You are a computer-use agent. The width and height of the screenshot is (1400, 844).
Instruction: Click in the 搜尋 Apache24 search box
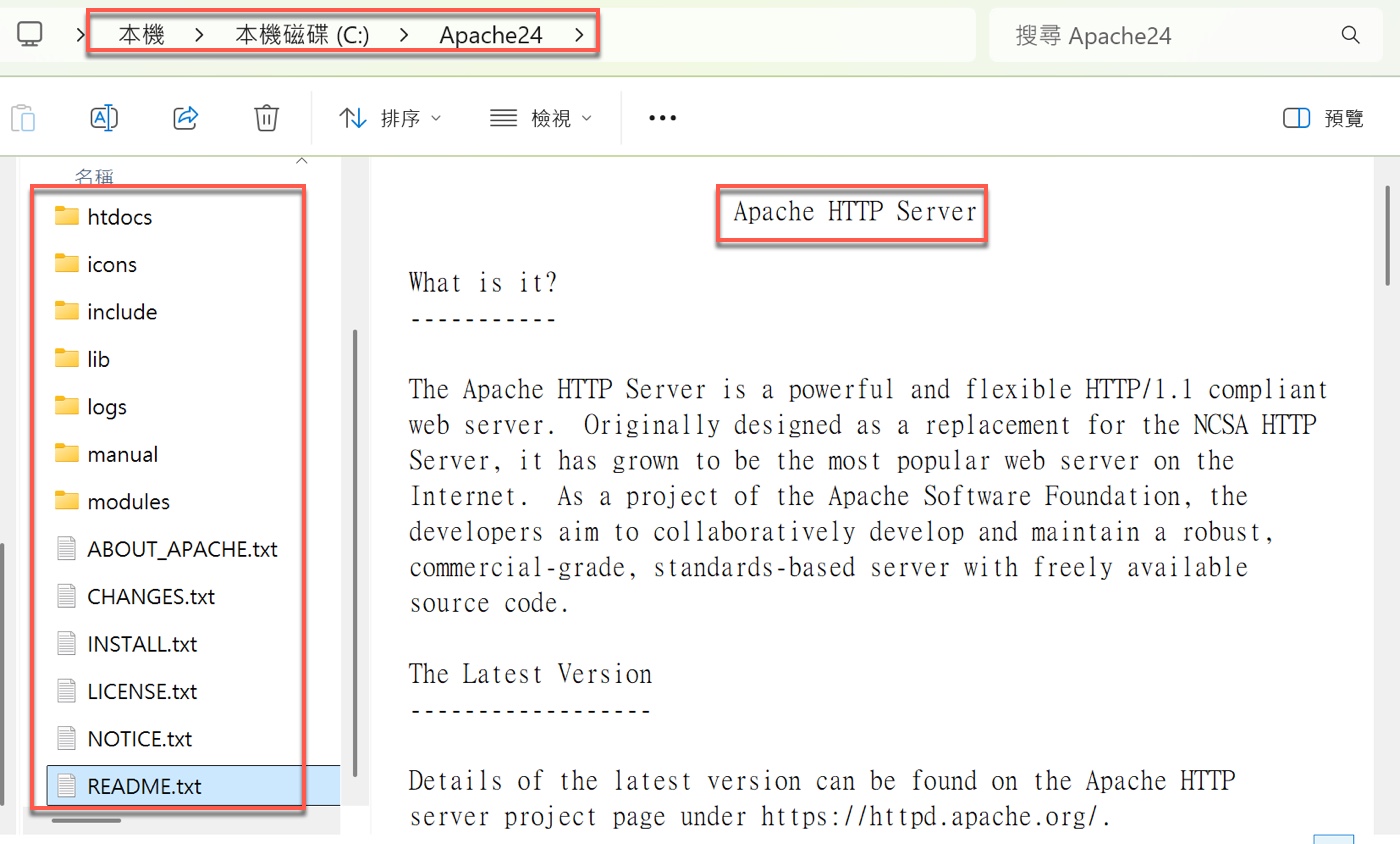(x=1187, y=35)
